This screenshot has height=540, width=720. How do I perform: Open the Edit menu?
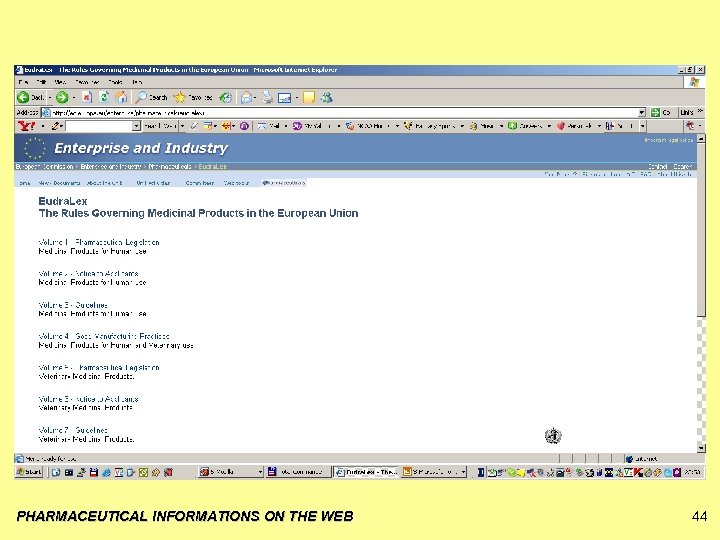41,82
